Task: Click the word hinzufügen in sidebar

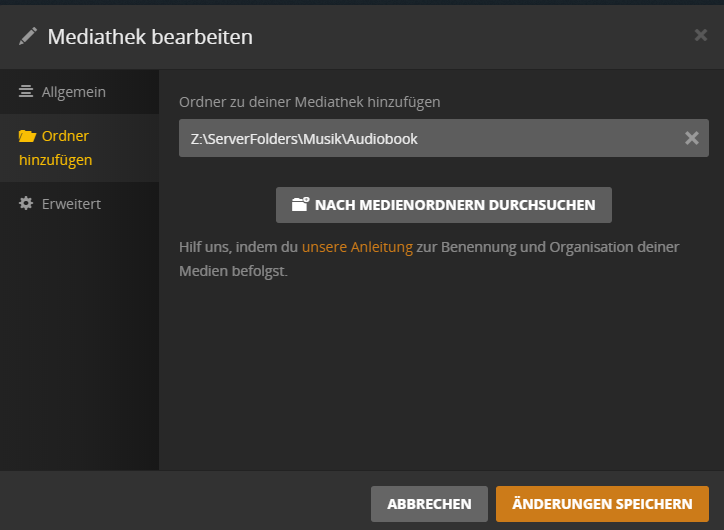Action: (x=55, y=160)
